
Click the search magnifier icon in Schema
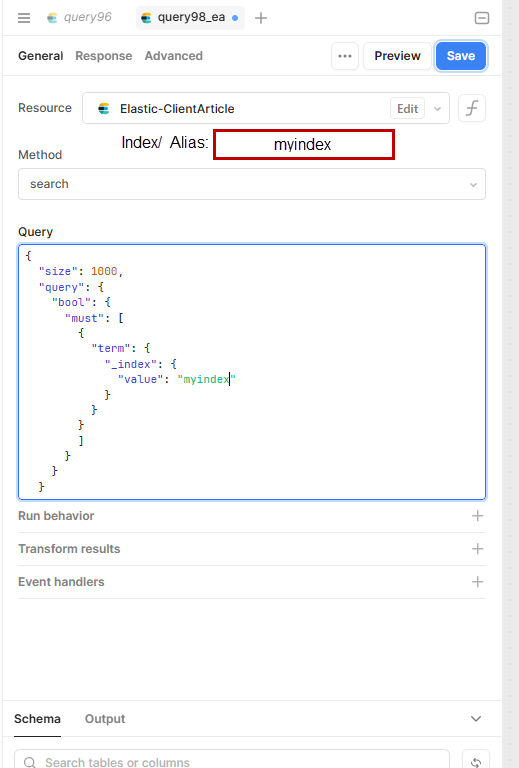(30, 762)
